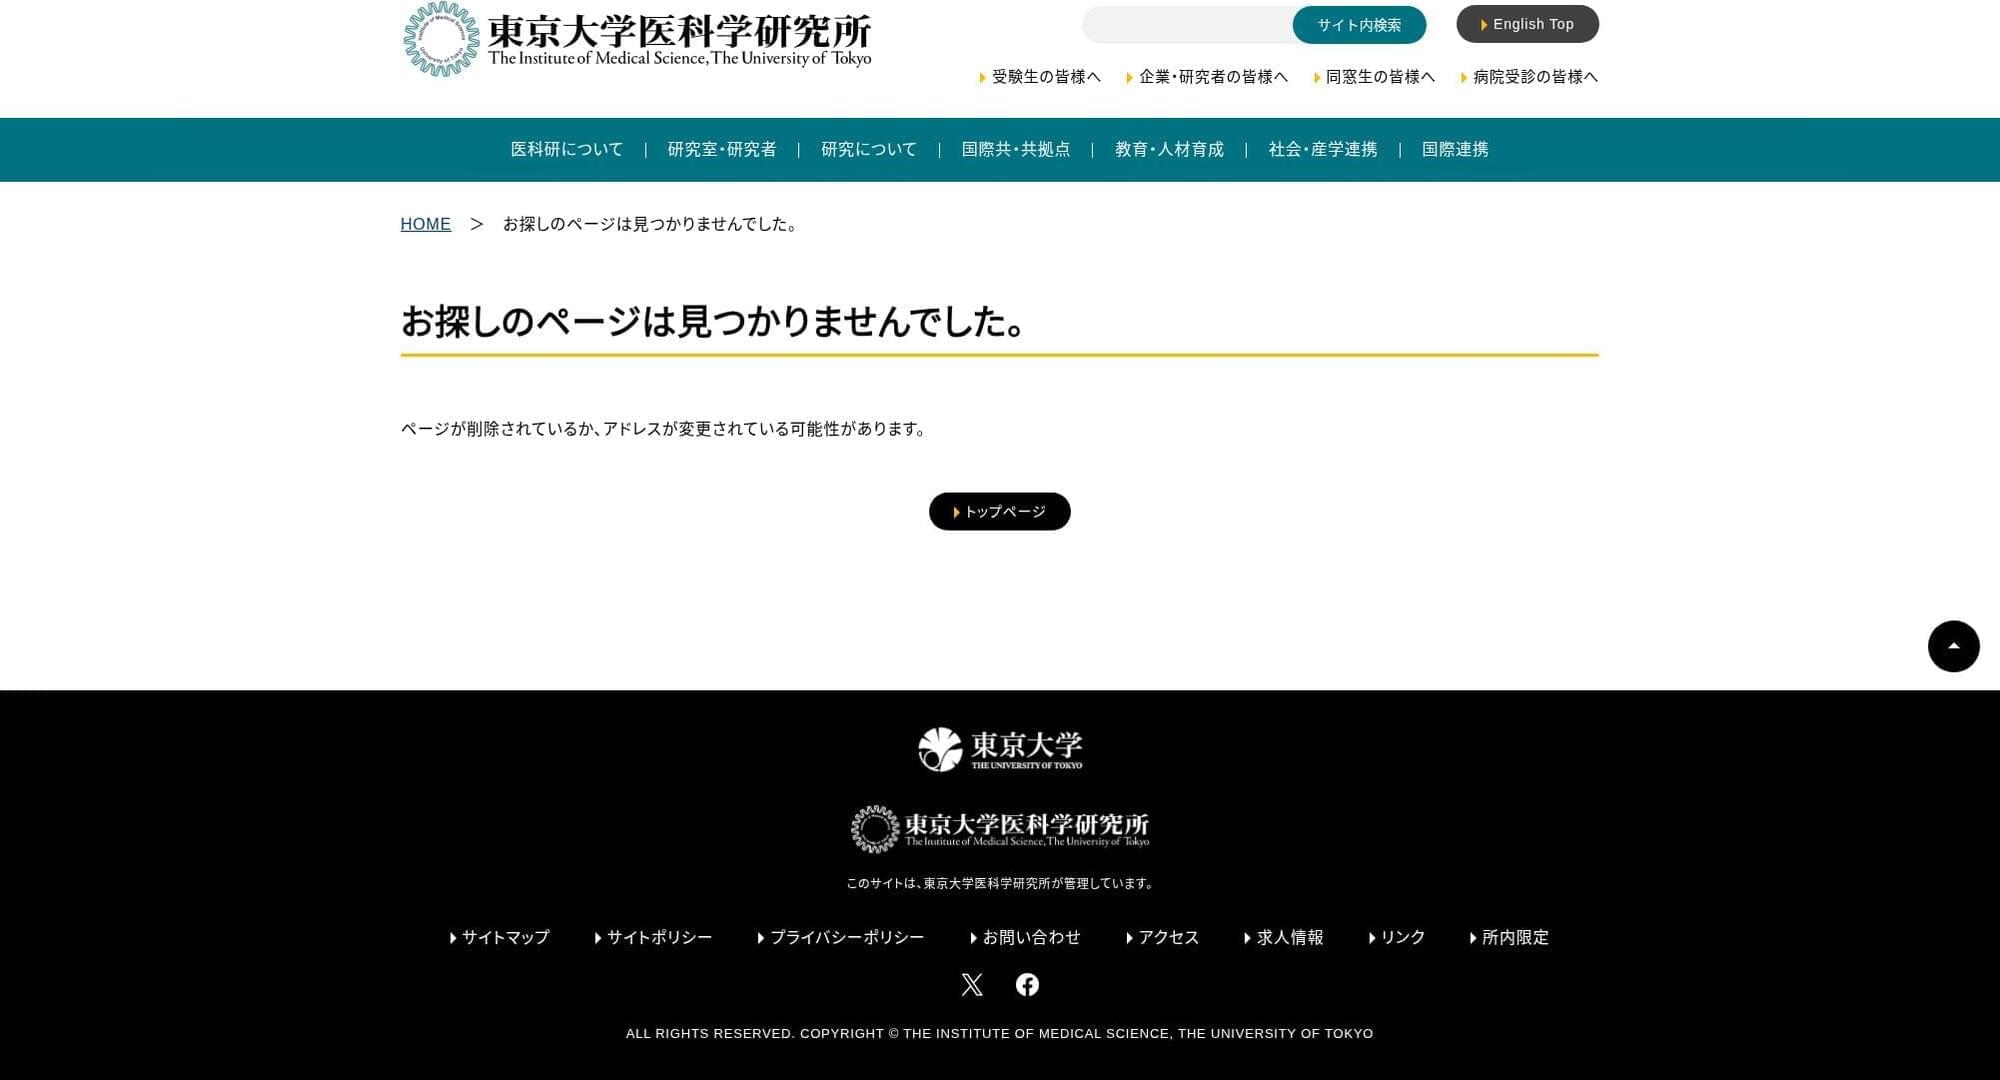This screenshot has width=2000, height=1080.
Task: Open the サイトマップ footer link
Action: pos(505,938)
